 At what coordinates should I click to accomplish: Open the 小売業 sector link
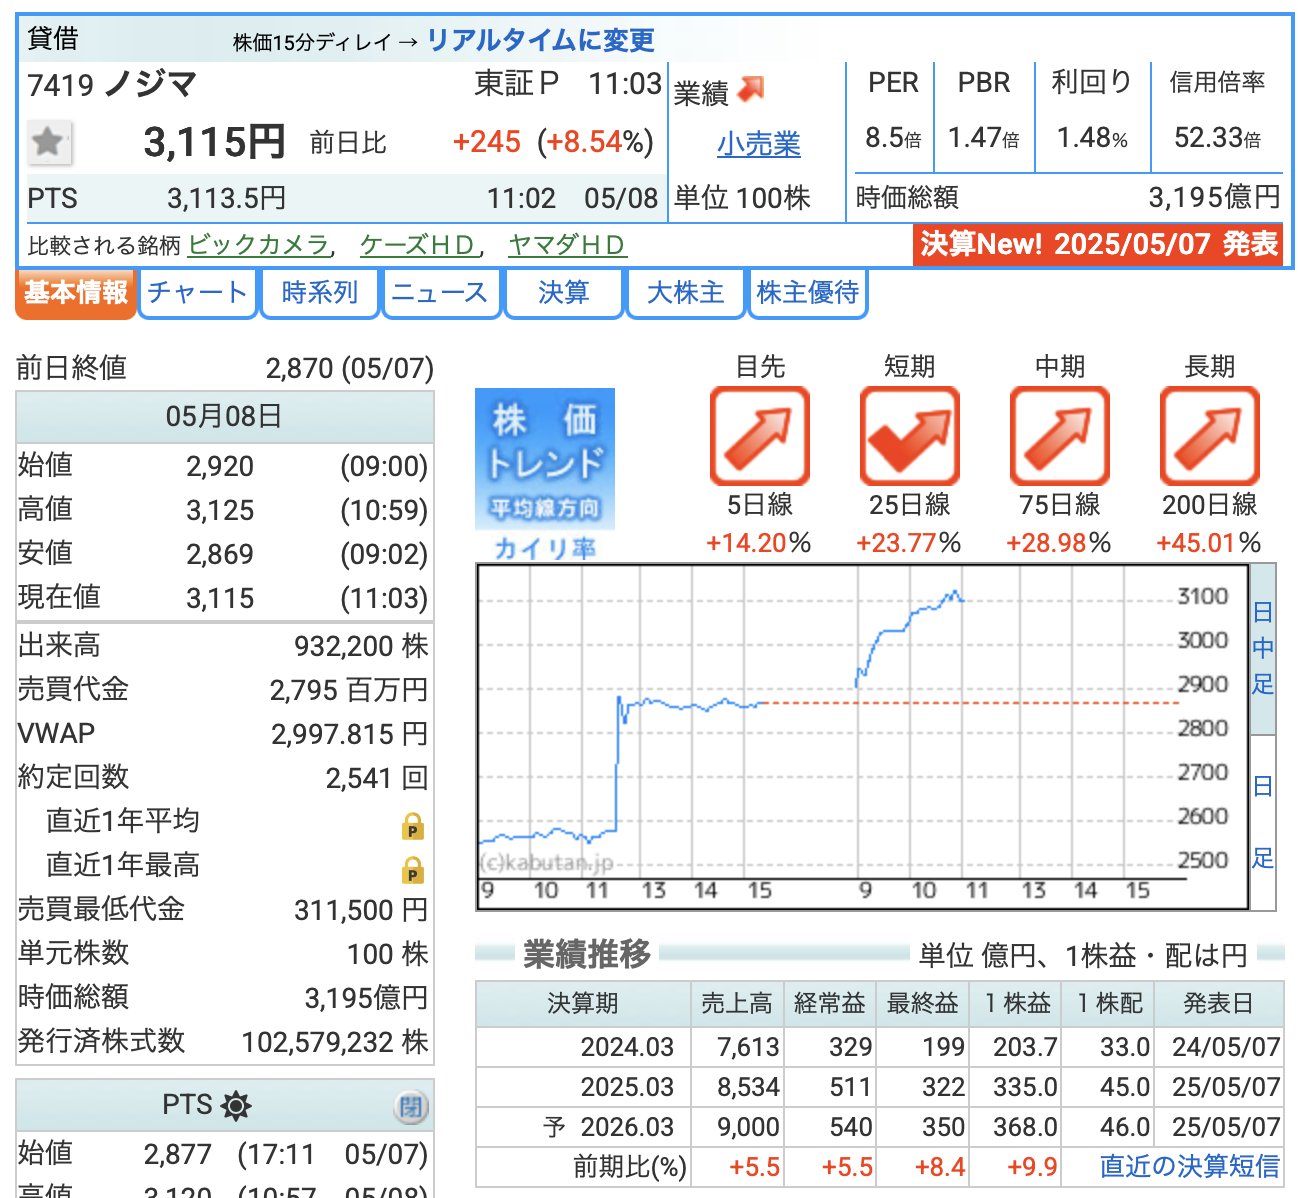point(759,144)
